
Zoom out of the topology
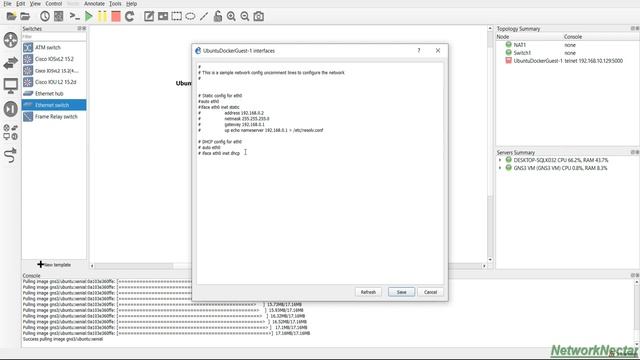tap(245, 16)
